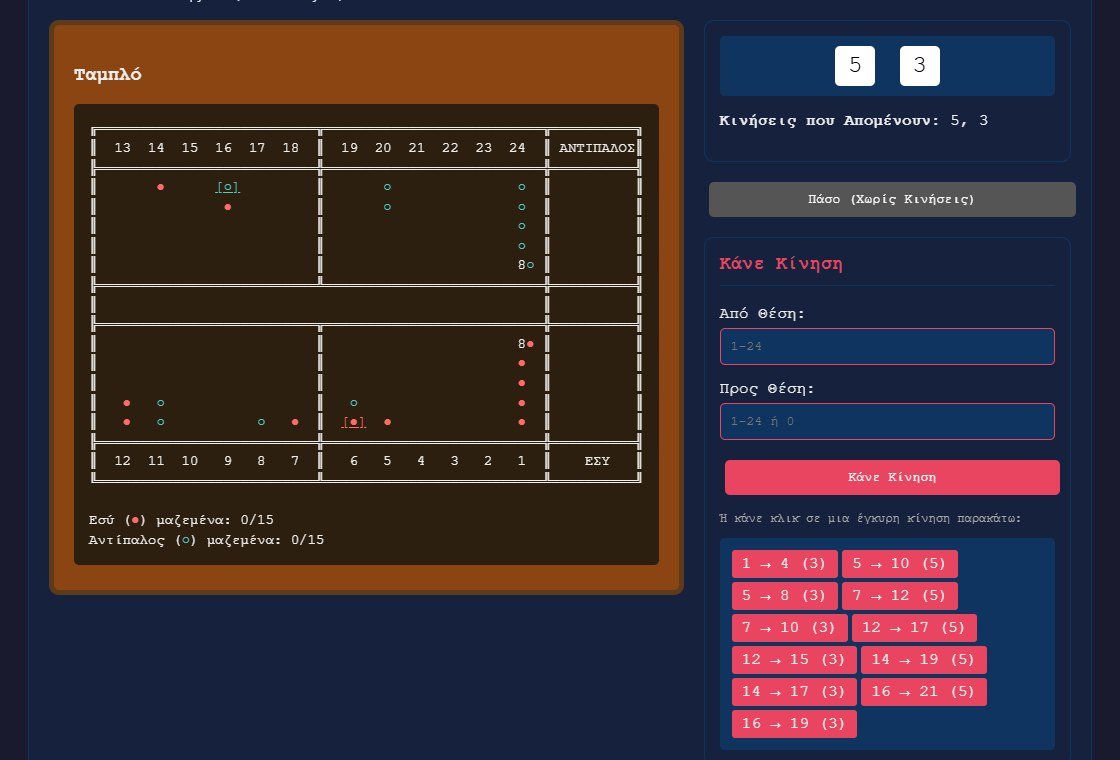Screen dimensions: 1120x760
Task: Click the hint text about έγκυρη κίνηση παρακάτω
Action: (x=870, y=519)
